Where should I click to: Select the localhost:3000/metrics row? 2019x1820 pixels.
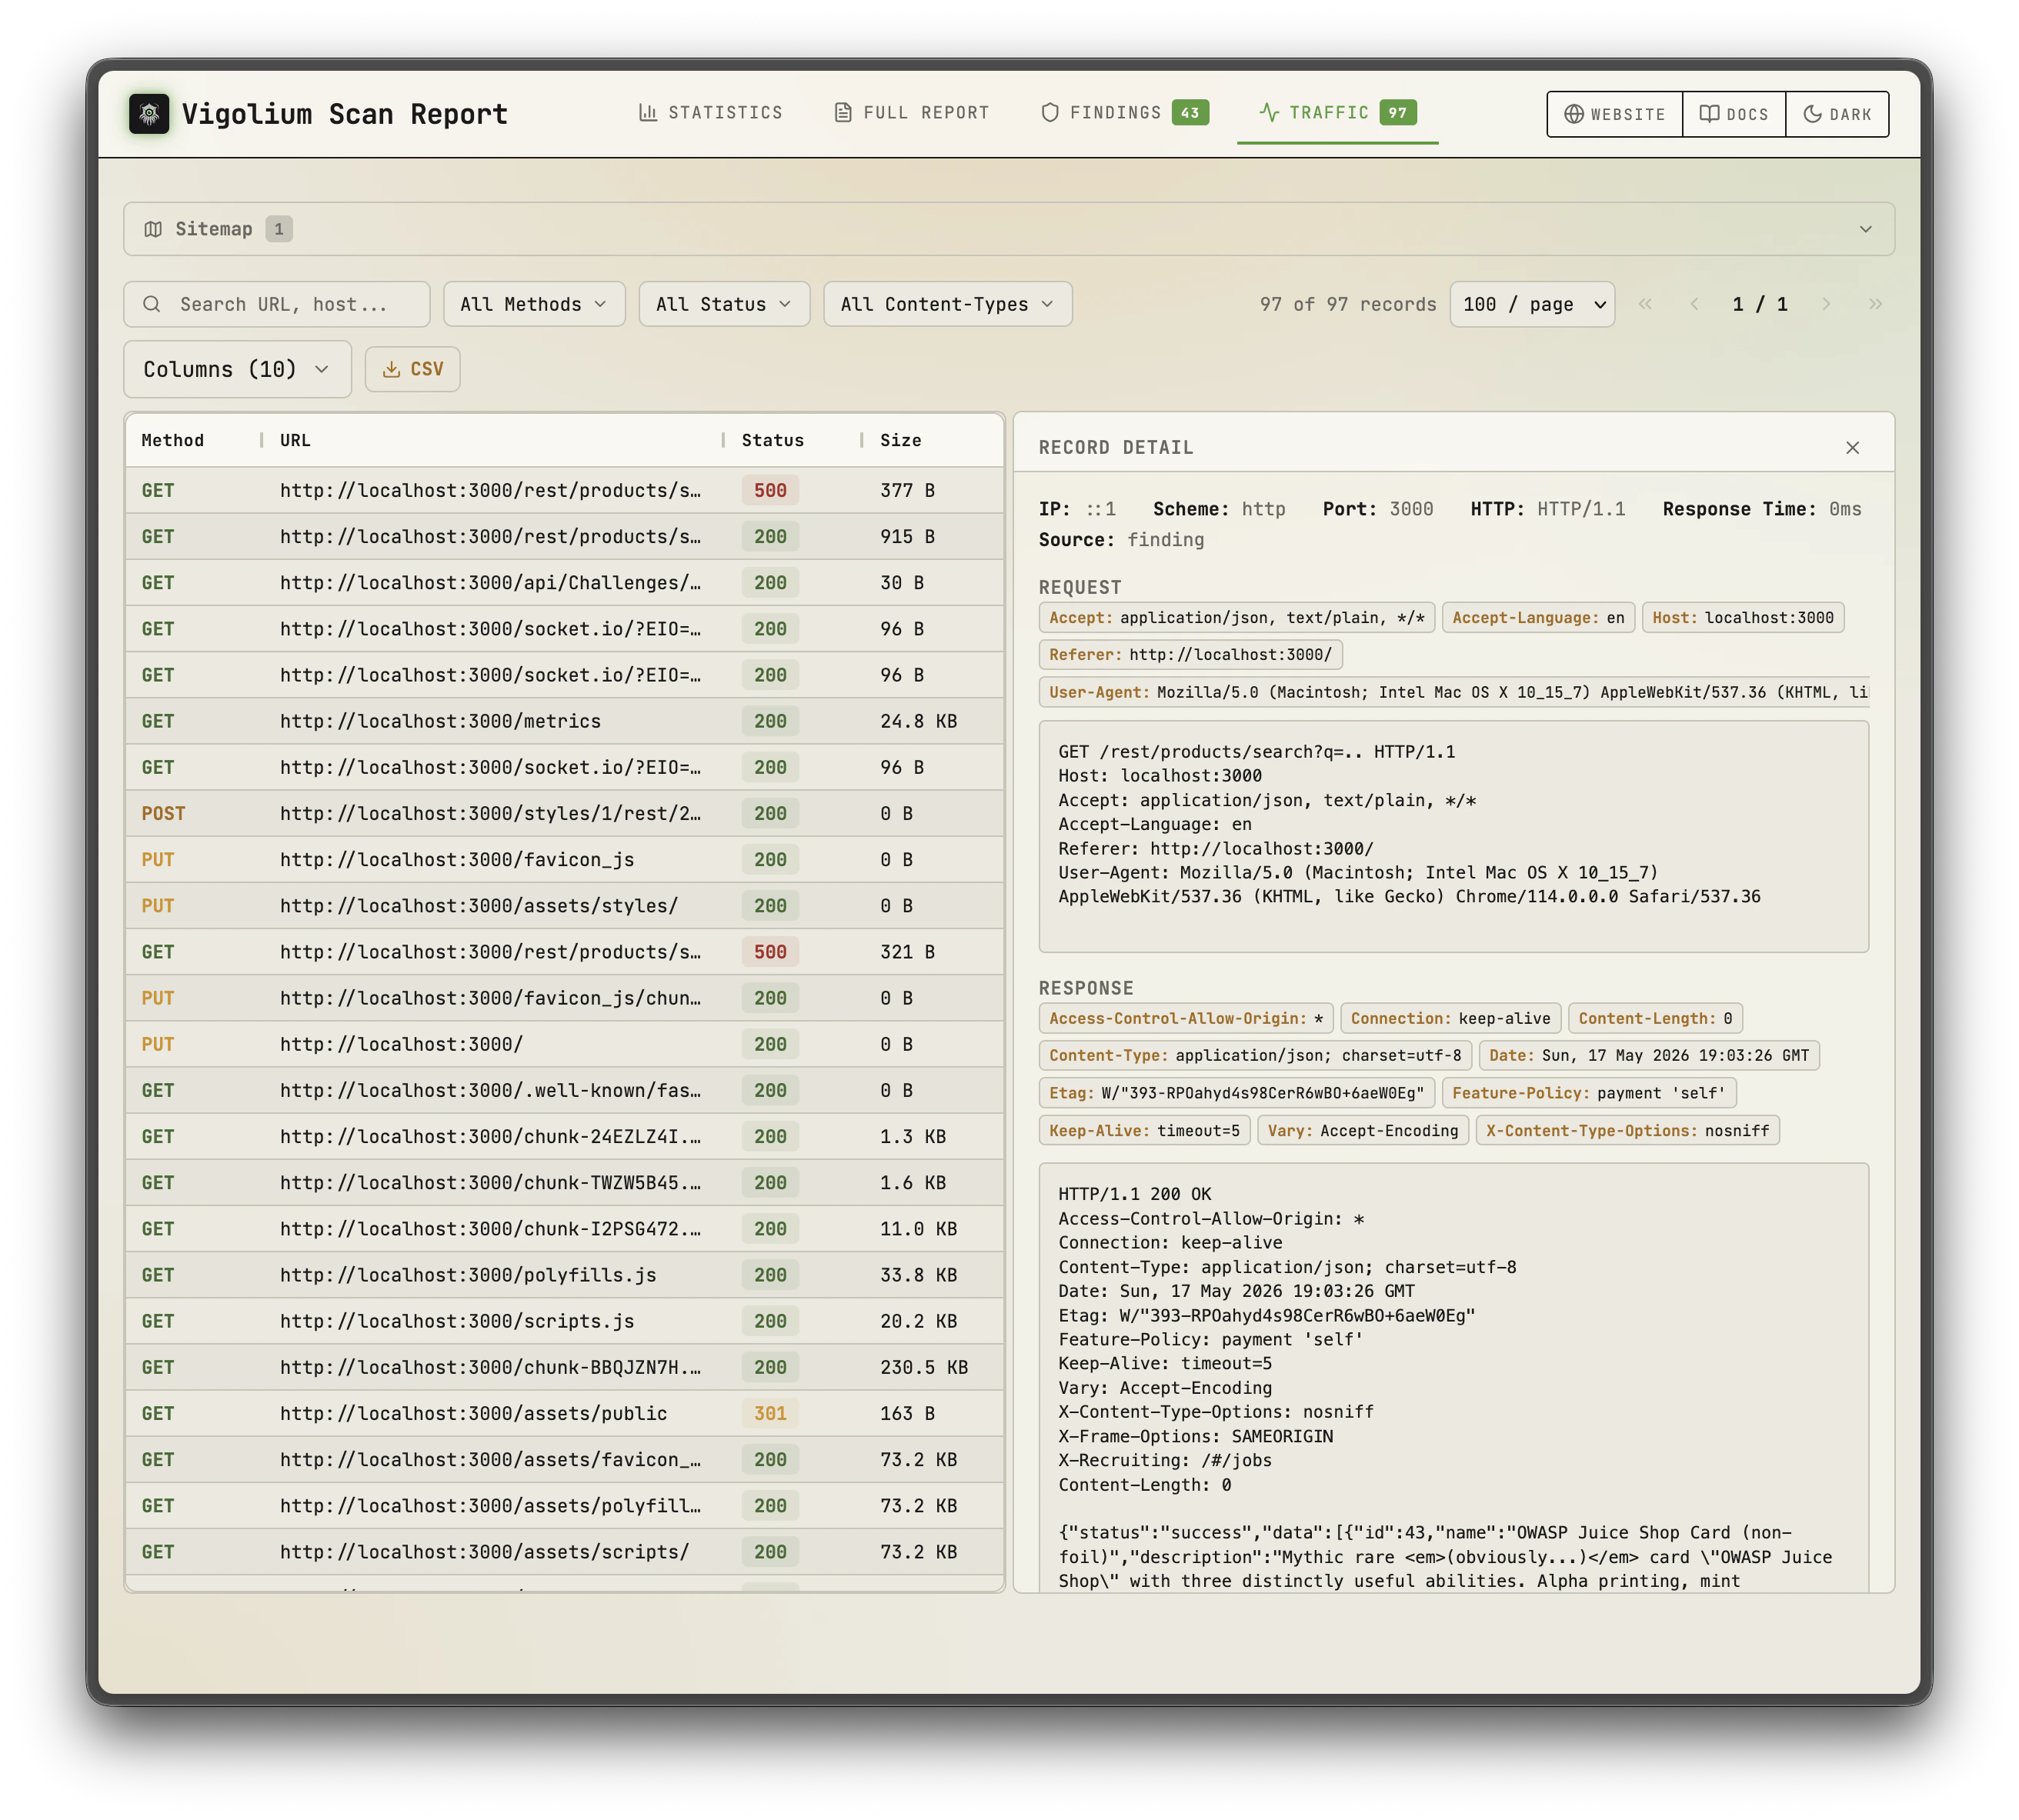tap(564, 721)
